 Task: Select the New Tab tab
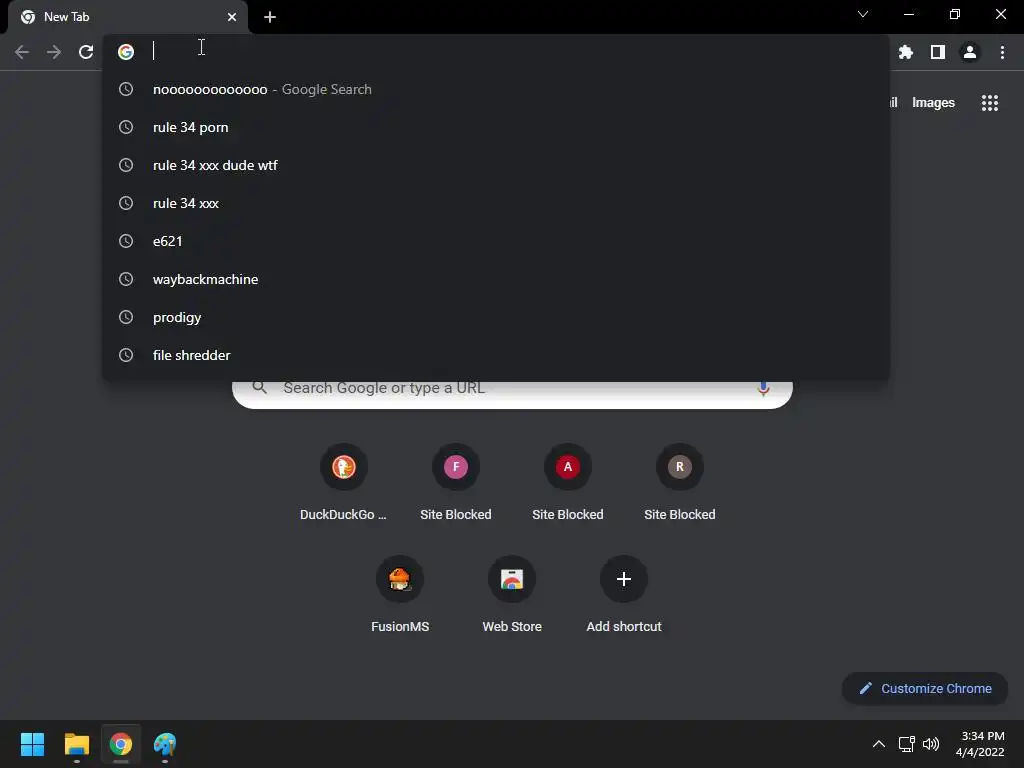point(127,17)
